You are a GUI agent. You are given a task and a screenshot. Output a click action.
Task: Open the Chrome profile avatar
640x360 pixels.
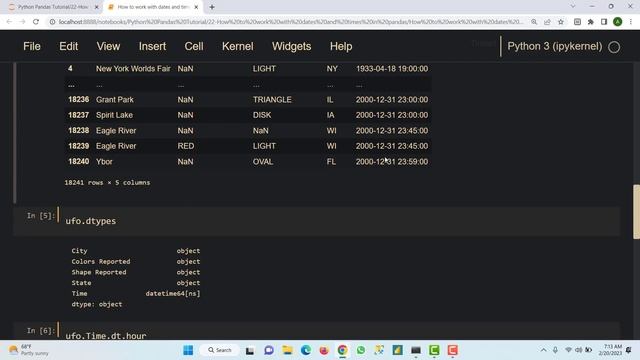tap(618, 22)
